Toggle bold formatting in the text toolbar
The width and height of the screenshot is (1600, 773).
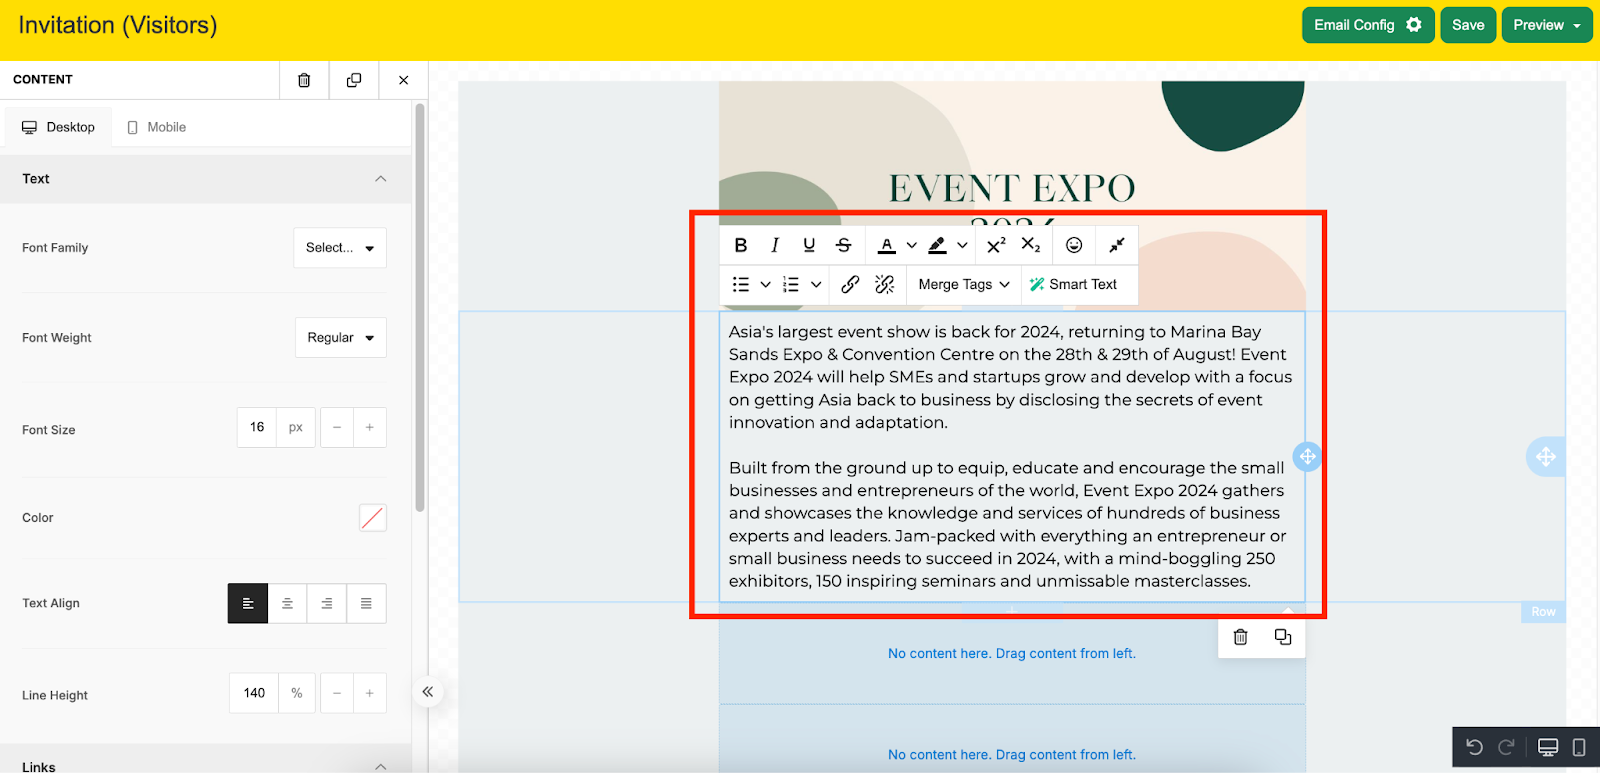click(x=741, y=245)
